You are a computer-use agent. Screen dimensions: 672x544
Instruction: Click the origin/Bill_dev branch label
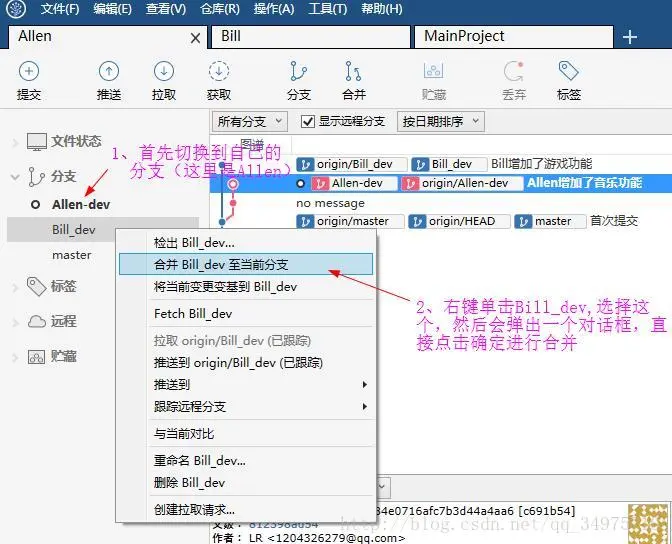tap(351, 164)
